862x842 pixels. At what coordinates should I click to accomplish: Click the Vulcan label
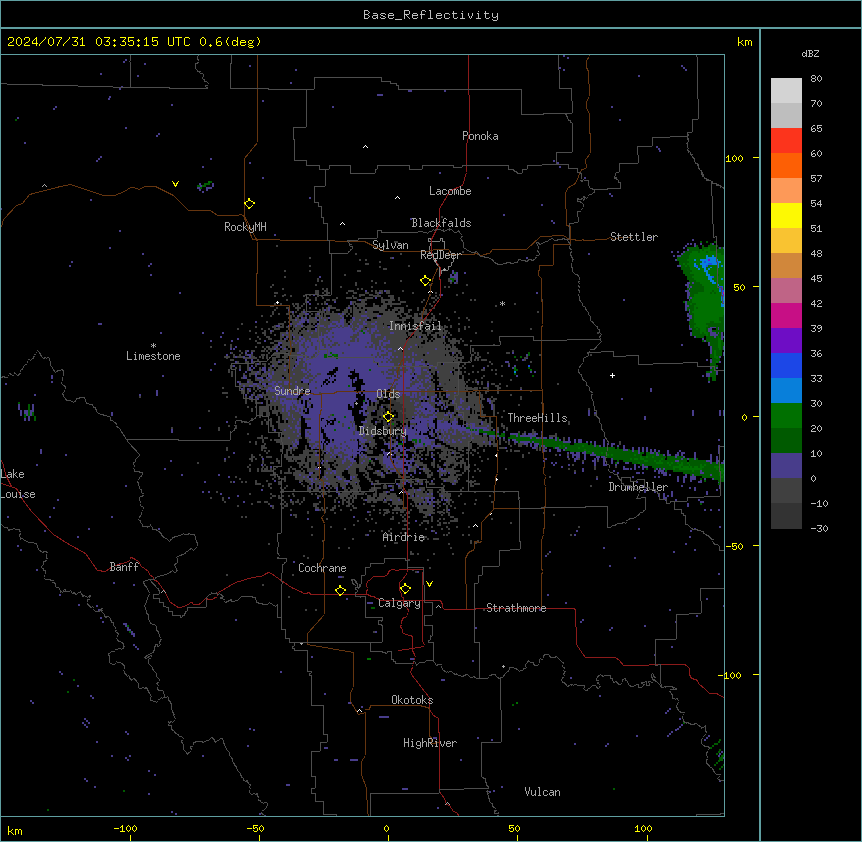click(543, 792)
